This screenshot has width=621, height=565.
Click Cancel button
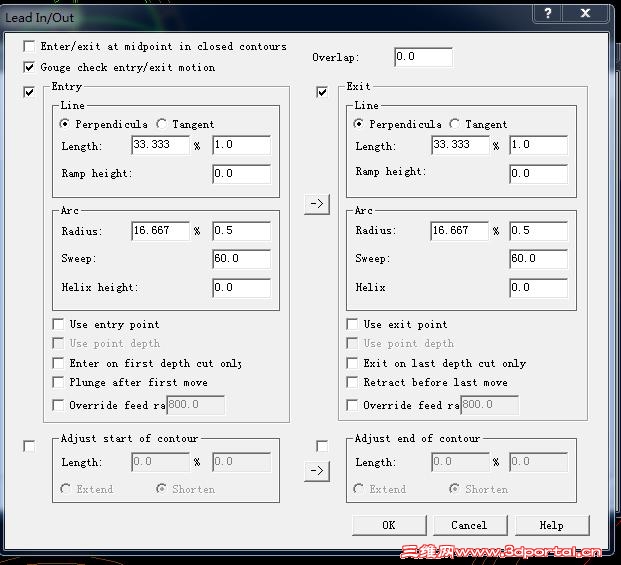click(x=470, y=525)
